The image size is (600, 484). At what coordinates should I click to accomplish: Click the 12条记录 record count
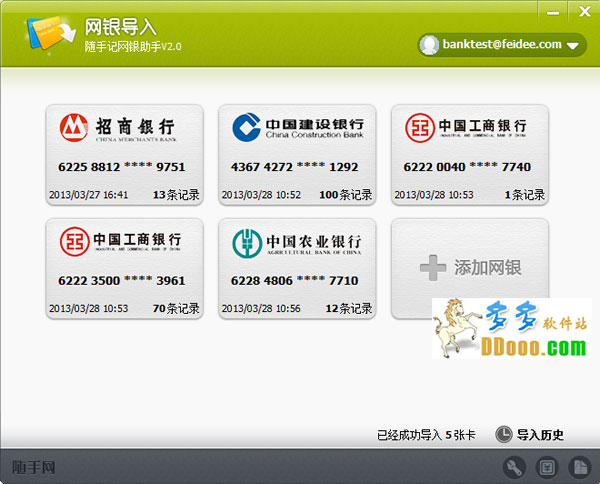[349, 308]
